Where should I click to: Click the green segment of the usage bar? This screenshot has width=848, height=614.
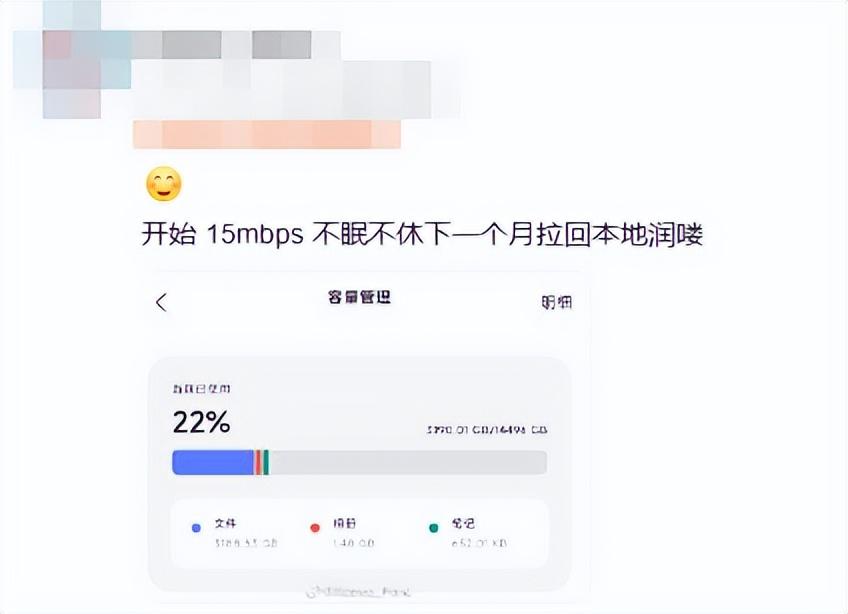point(266,463)
